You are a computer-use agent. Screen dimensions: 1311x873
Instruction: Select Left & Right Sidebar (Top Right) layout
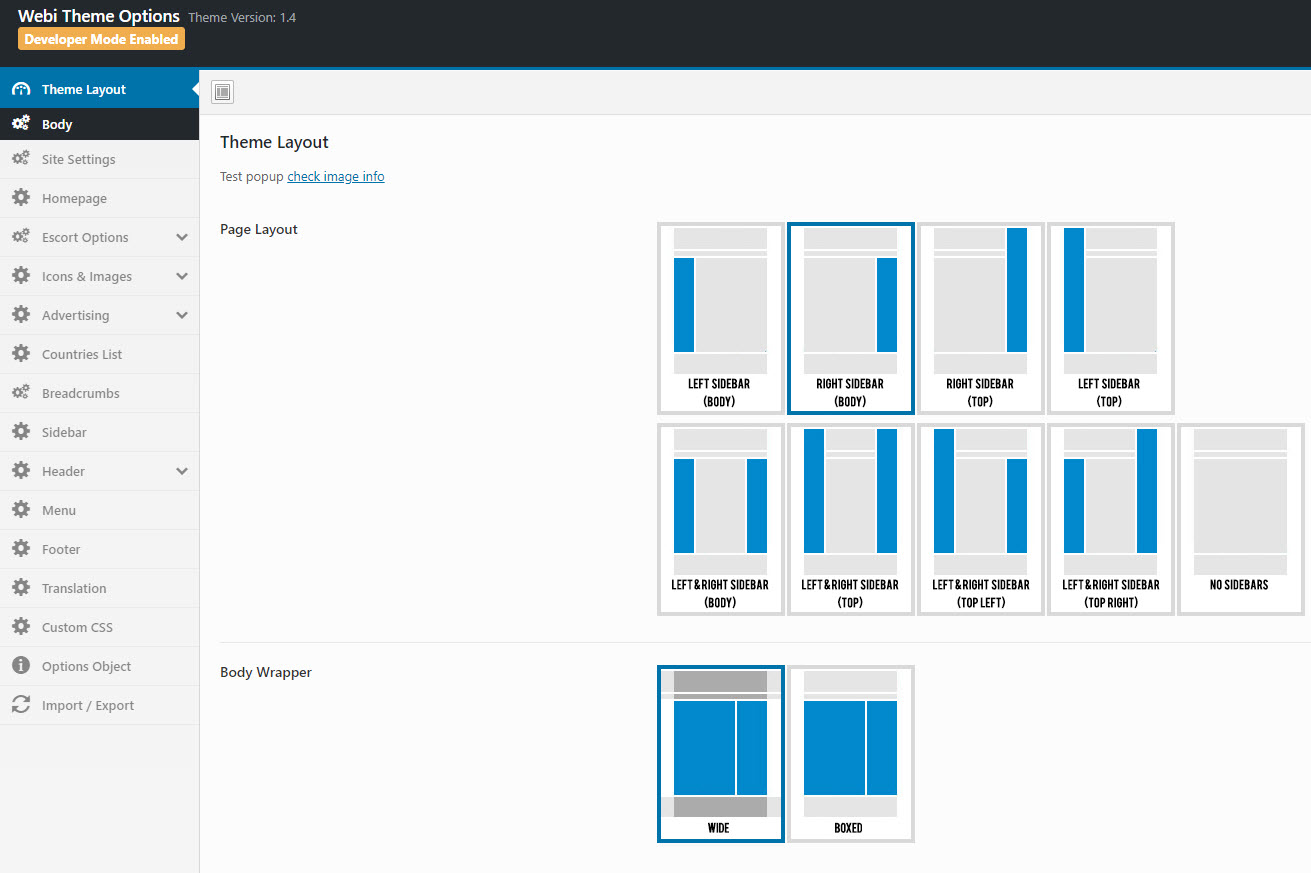1110,519
